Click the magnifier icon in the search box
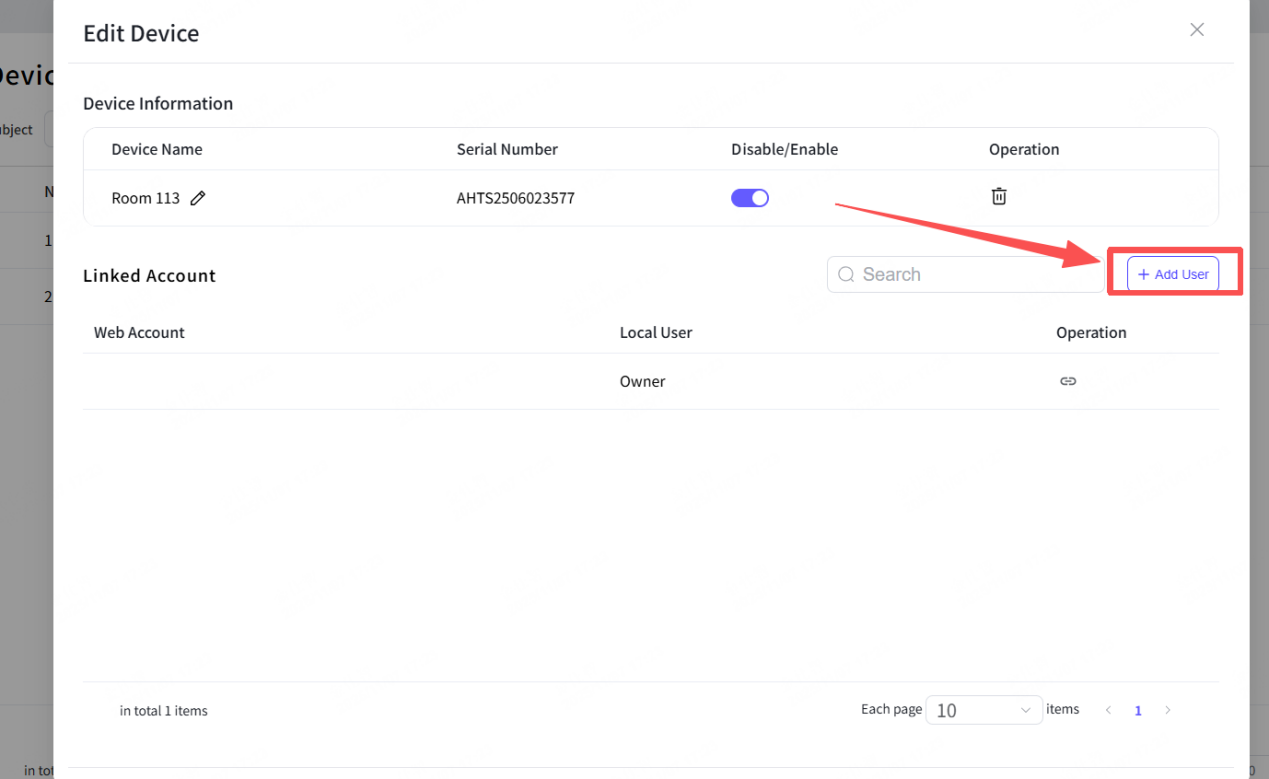This screenshot has width=1269, height=779. (x=846, y=275)
